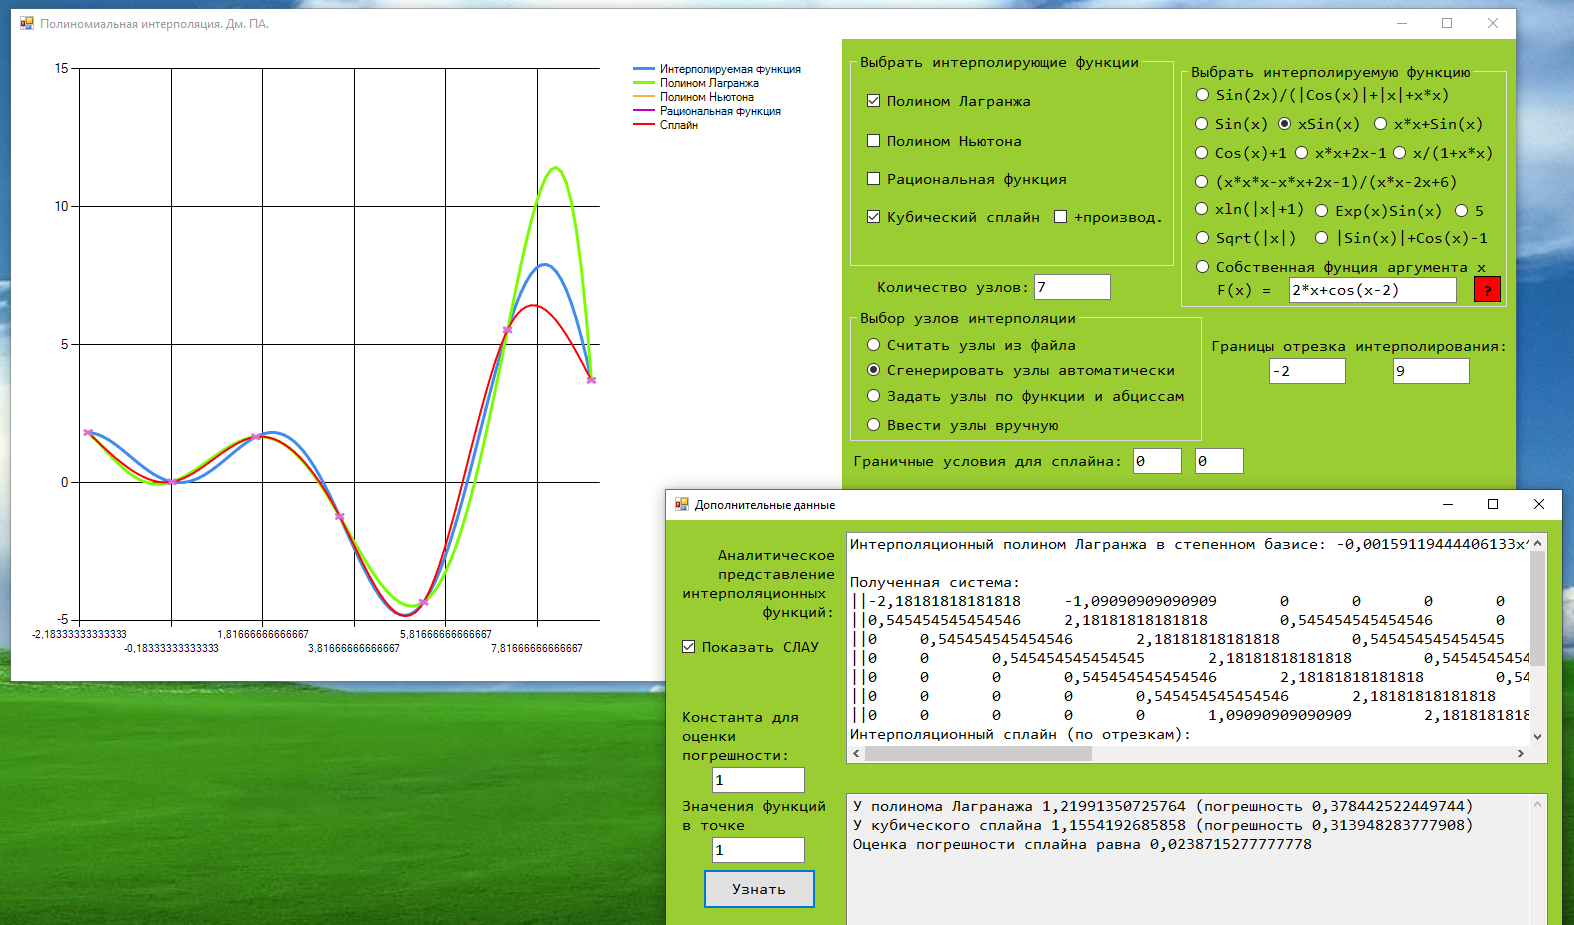Click up arrow of results box scrollbar
This screenshot has height=925, width=1574.
[1538, 803]
